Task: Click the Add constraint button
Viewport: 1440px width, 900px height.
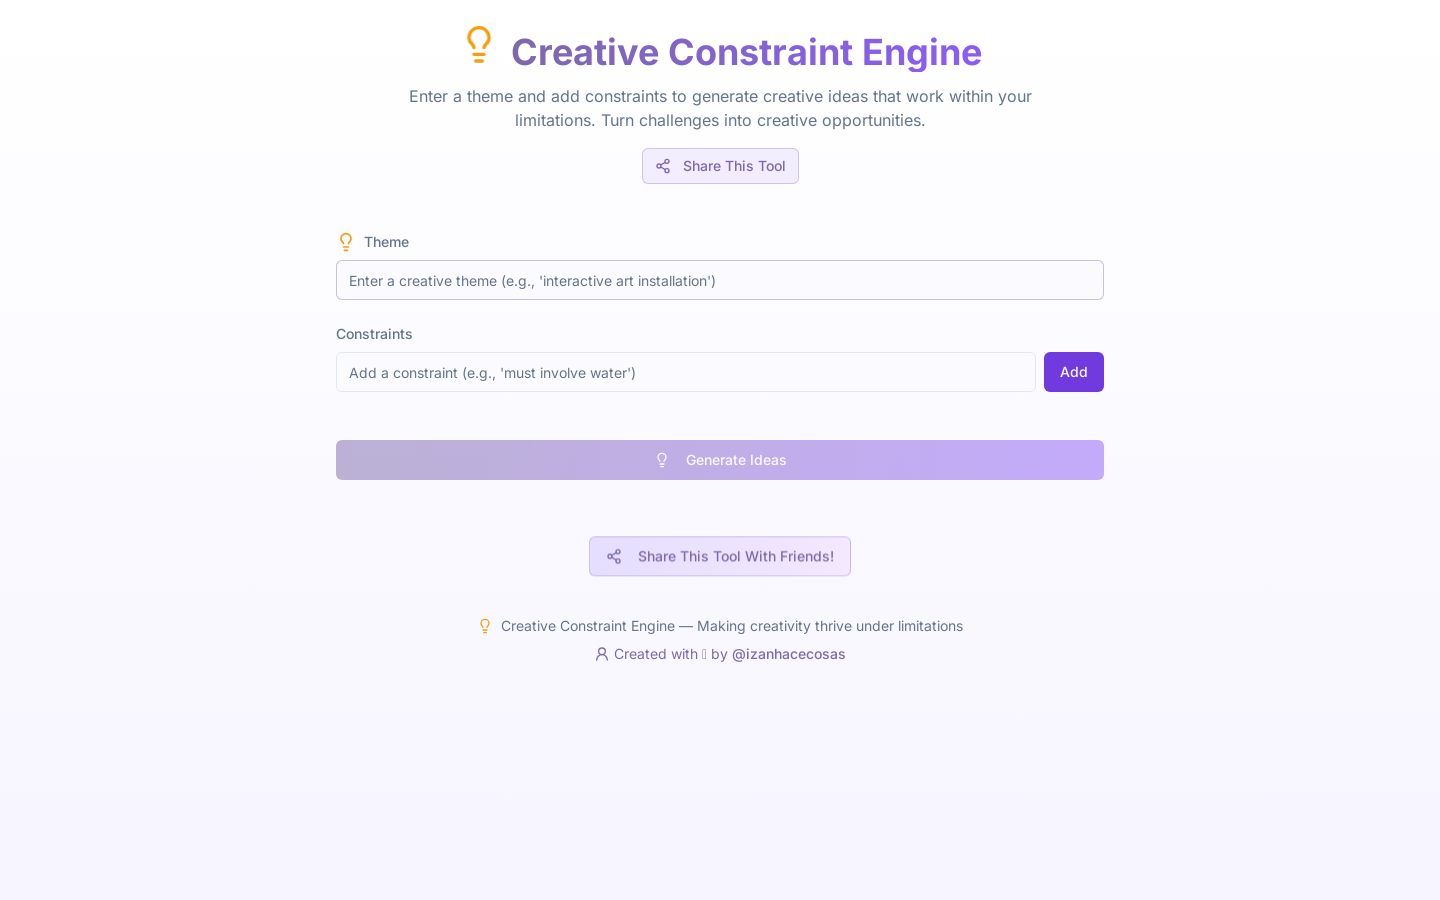Action: click(1074, 372)
